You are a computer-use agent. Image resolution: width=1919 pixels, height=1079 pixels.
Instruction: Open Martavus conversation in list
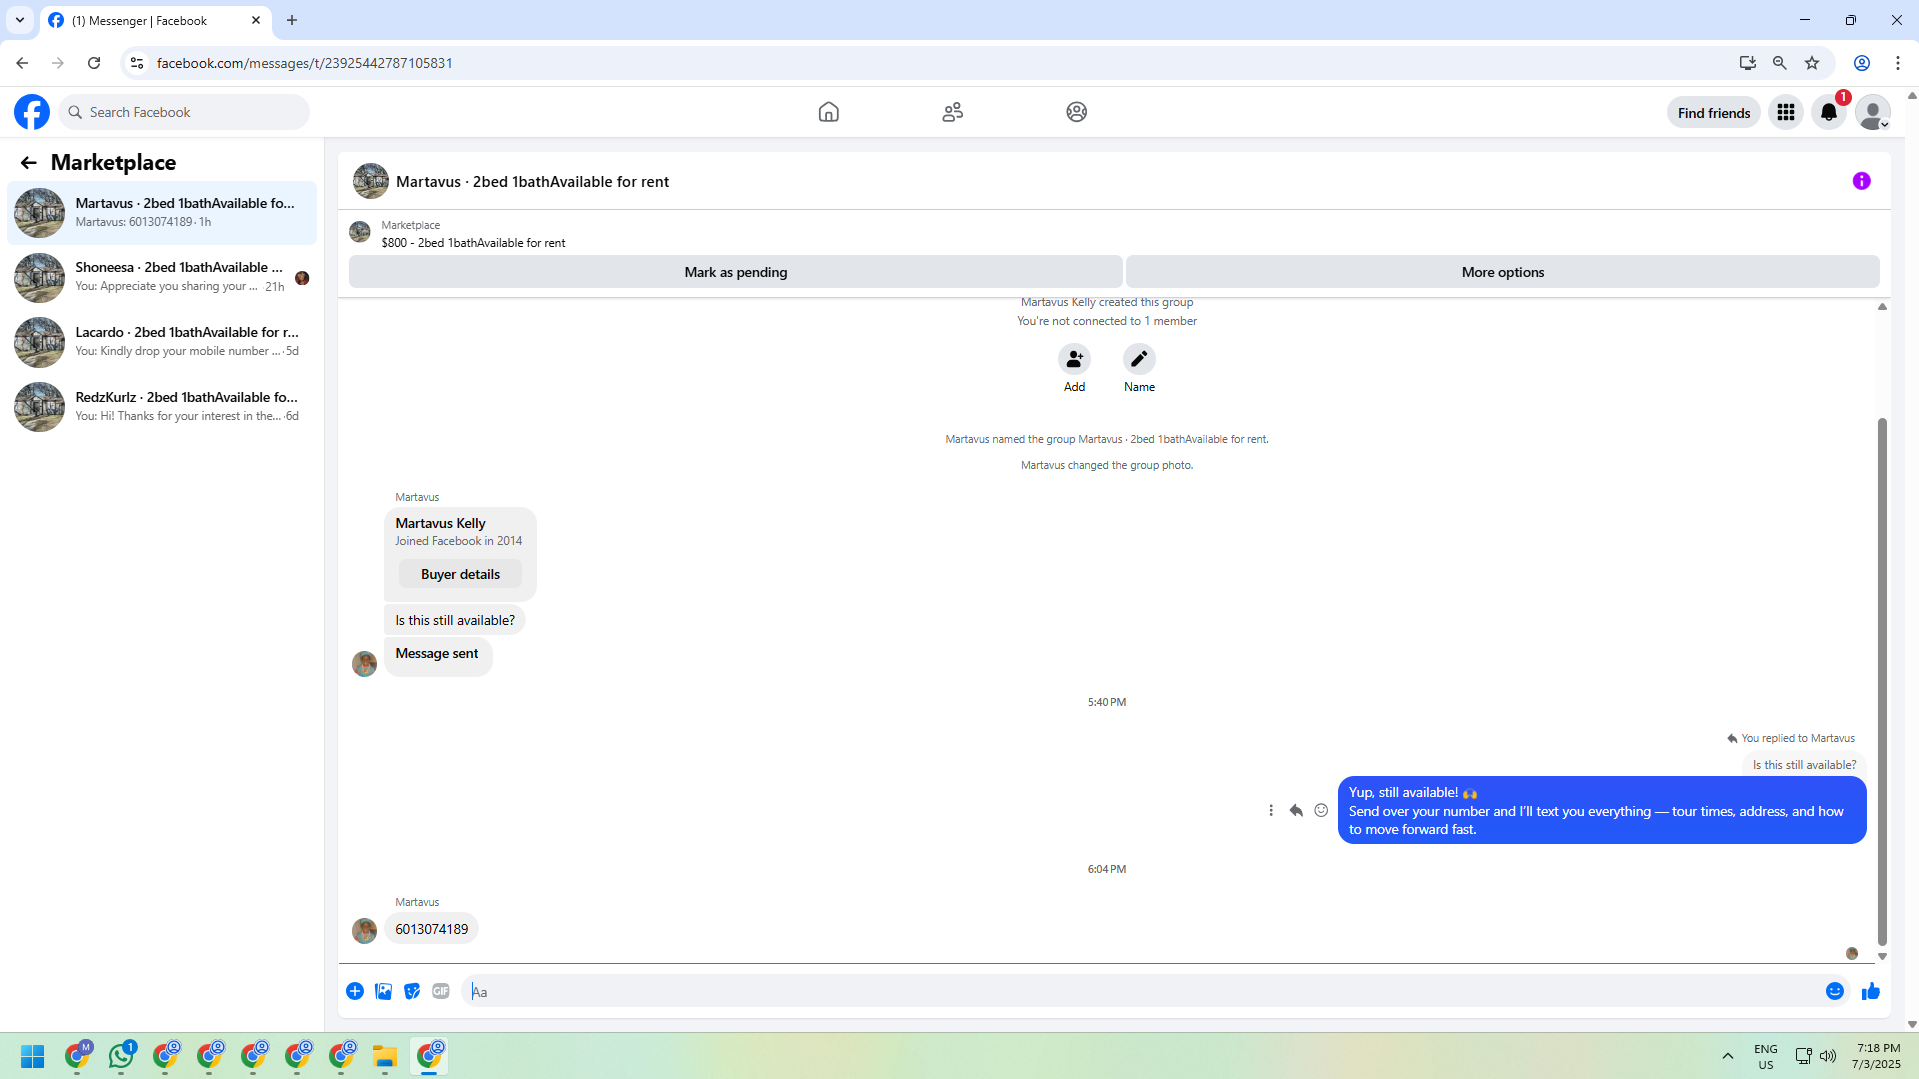[x=162, y=212]
